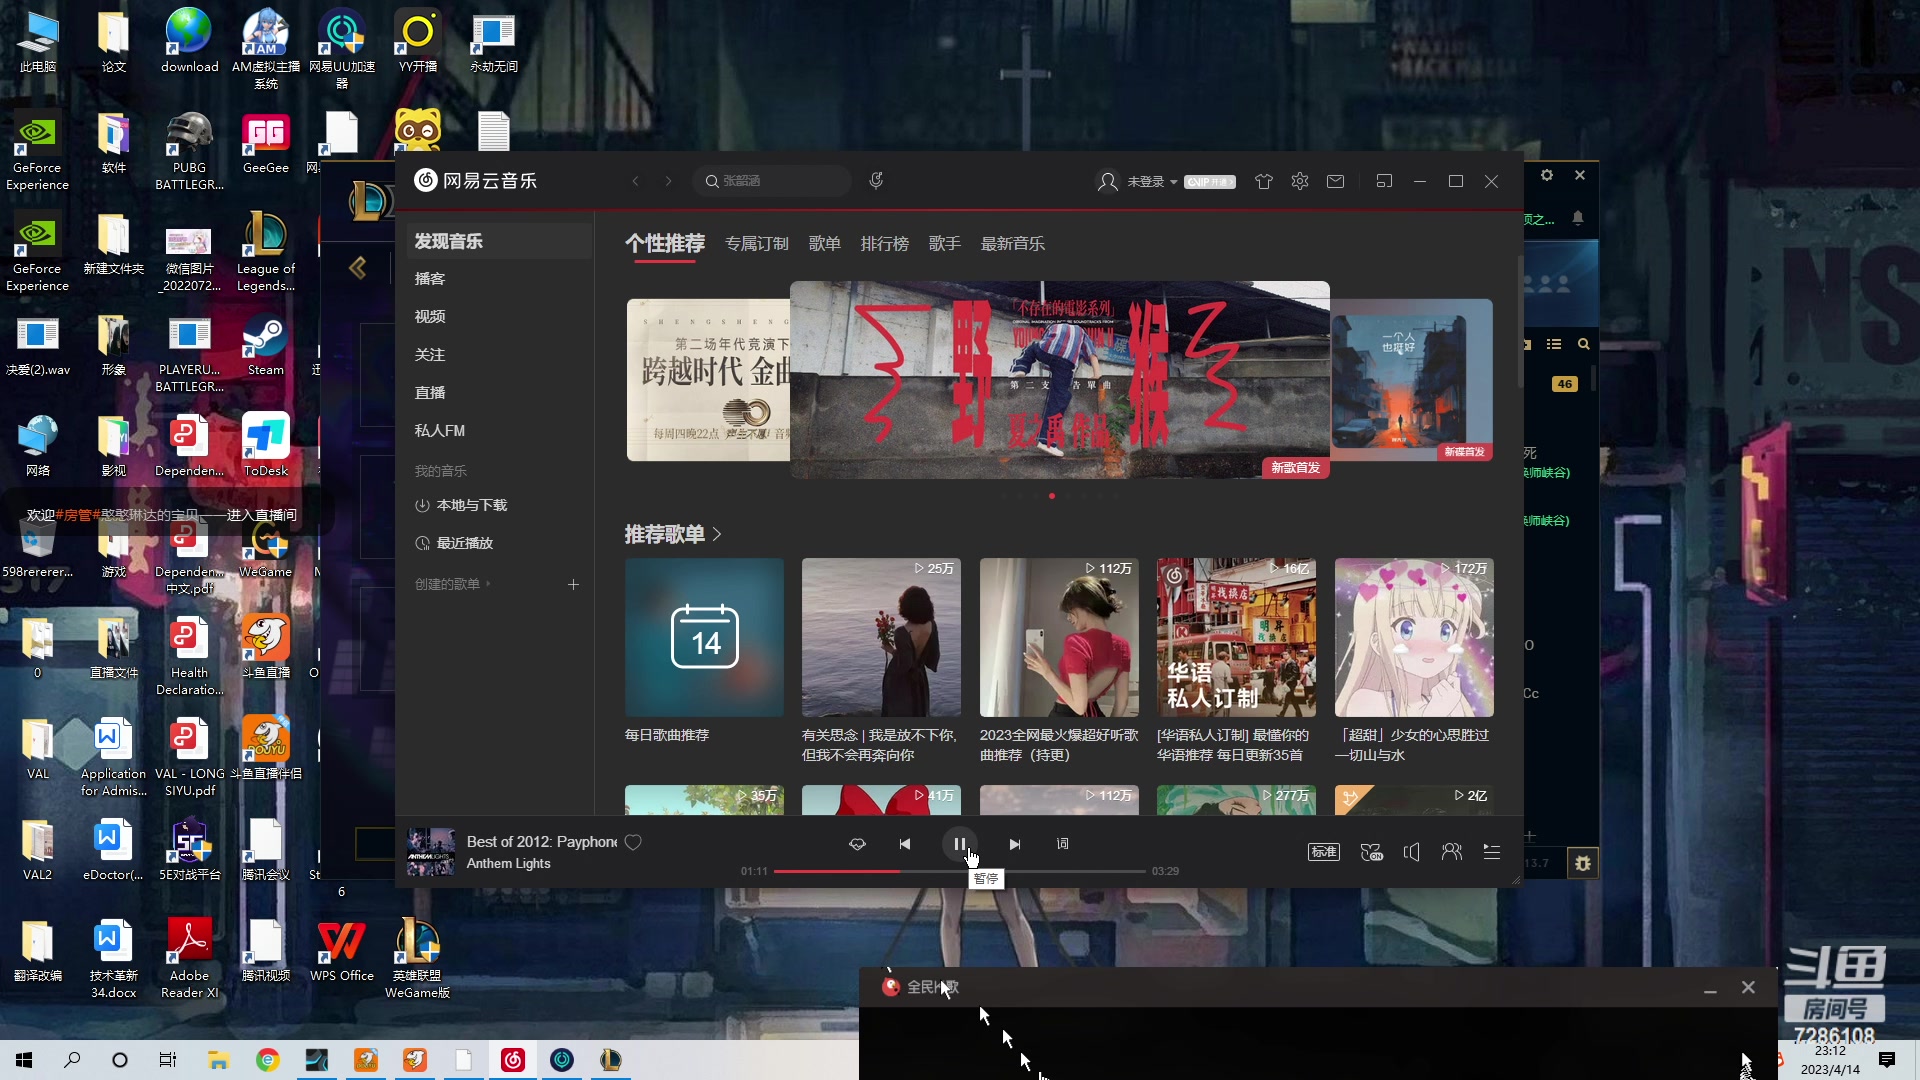Skip to the next track
Image resolution: width=1920 pixels, height=1080 pixels.
coord(1015,844)
